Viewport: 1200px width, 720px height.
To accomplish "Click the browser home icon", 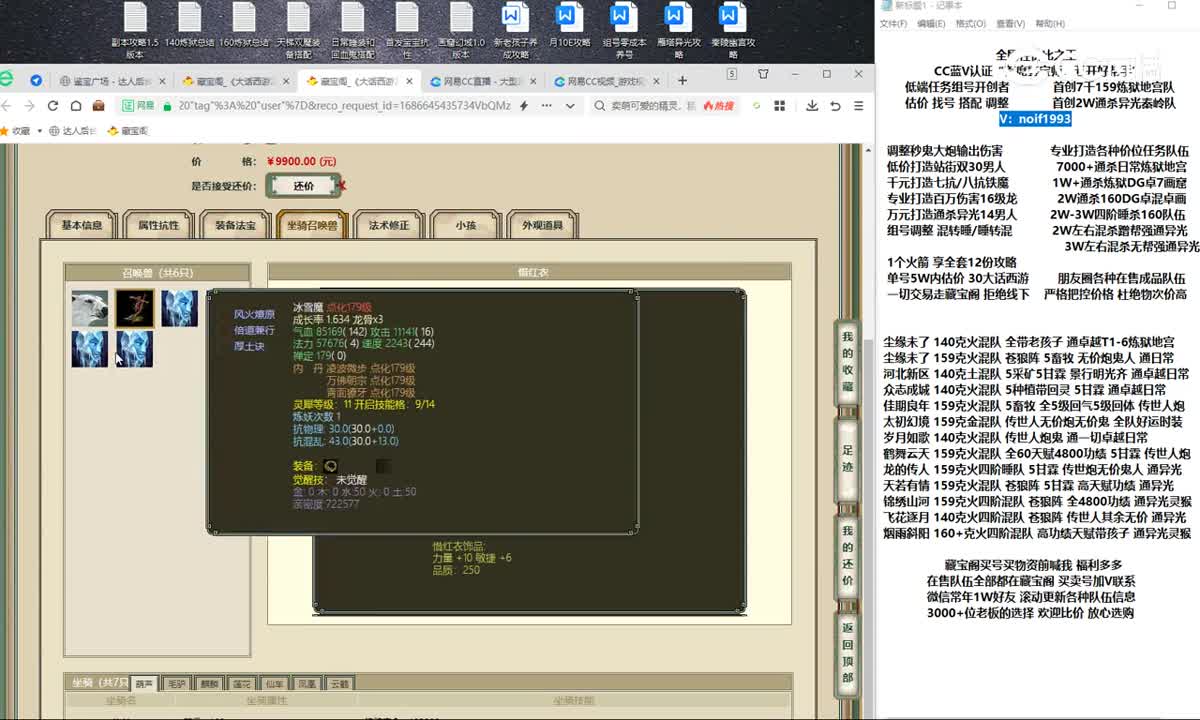I will click(x=76, y=106).
